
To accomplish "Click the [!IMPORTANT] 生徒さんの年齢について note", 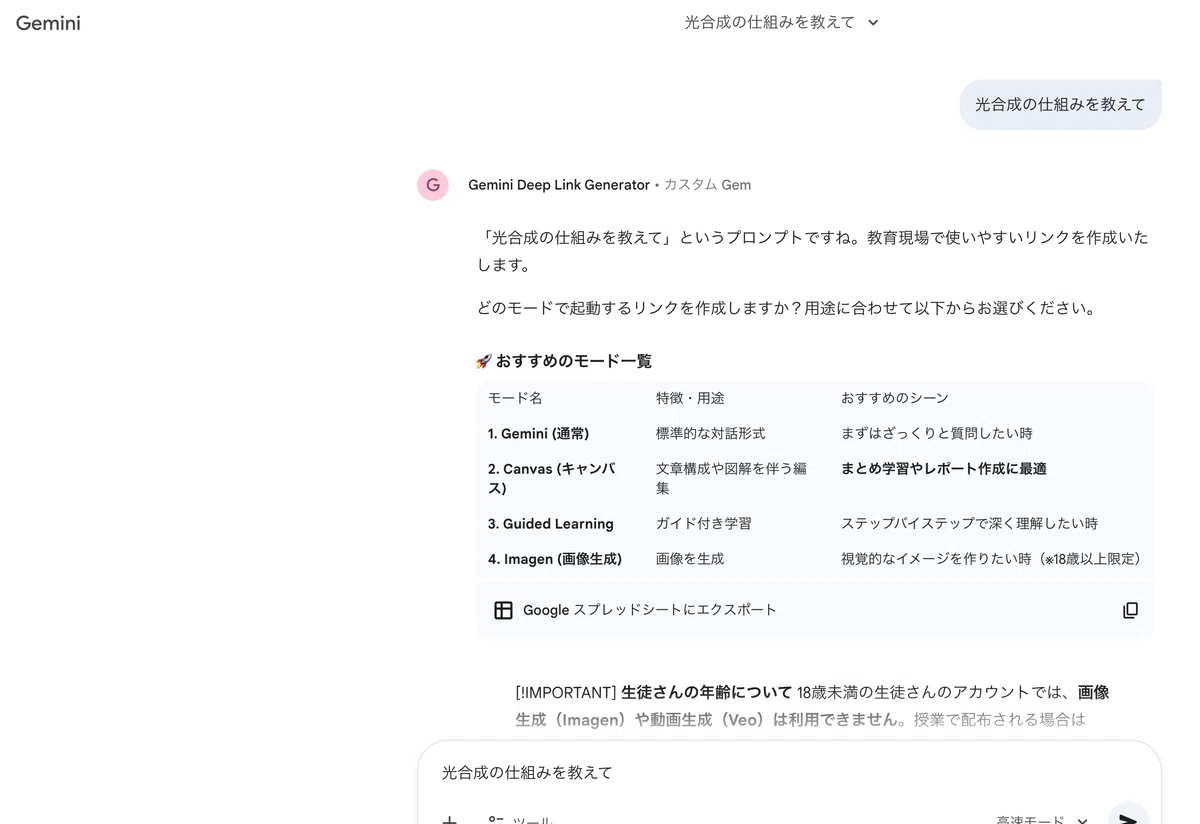I will (x=812, y=705).
